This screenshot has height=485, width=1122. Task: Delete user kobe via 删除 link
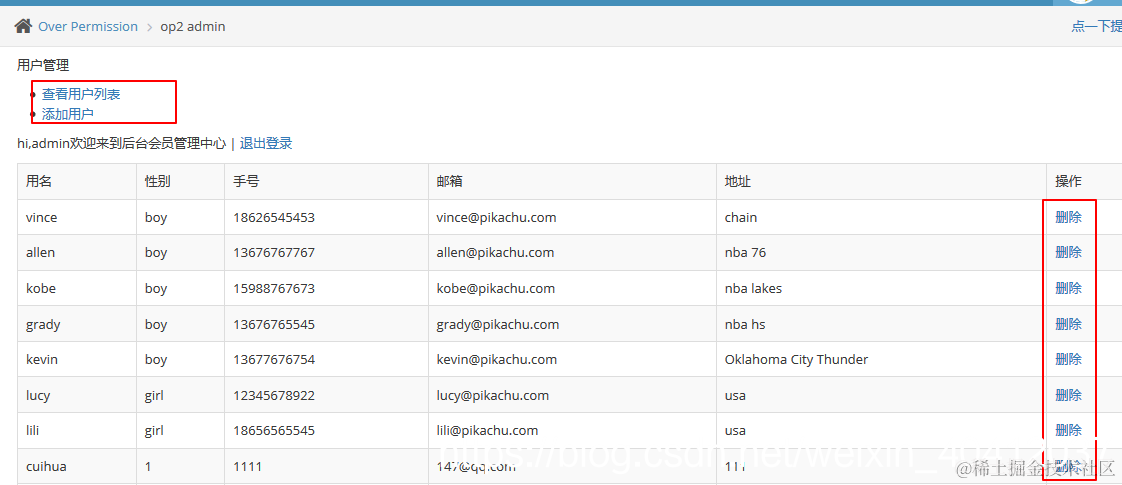coord(1068,288)
